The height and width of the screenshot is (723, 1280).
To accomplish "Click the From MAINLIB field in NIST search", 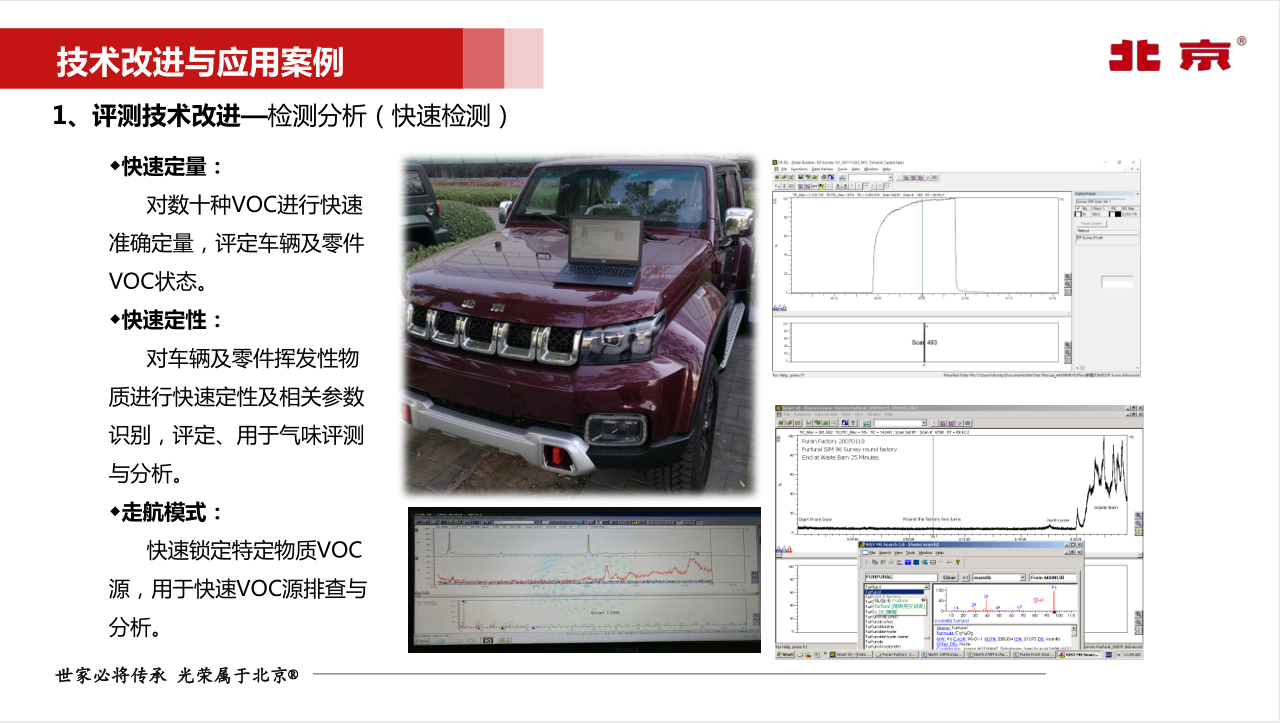I will point(1052,578).
